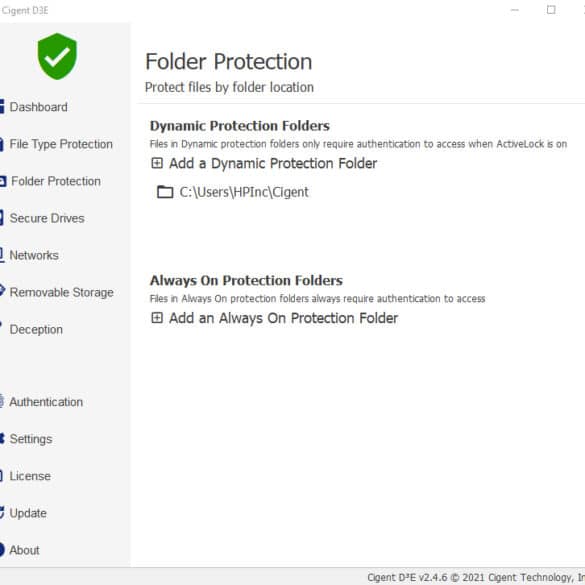This screenshot has height=585, width=585.
Task: Click the About info icon in sidebar
Action: tap(1, 550)
